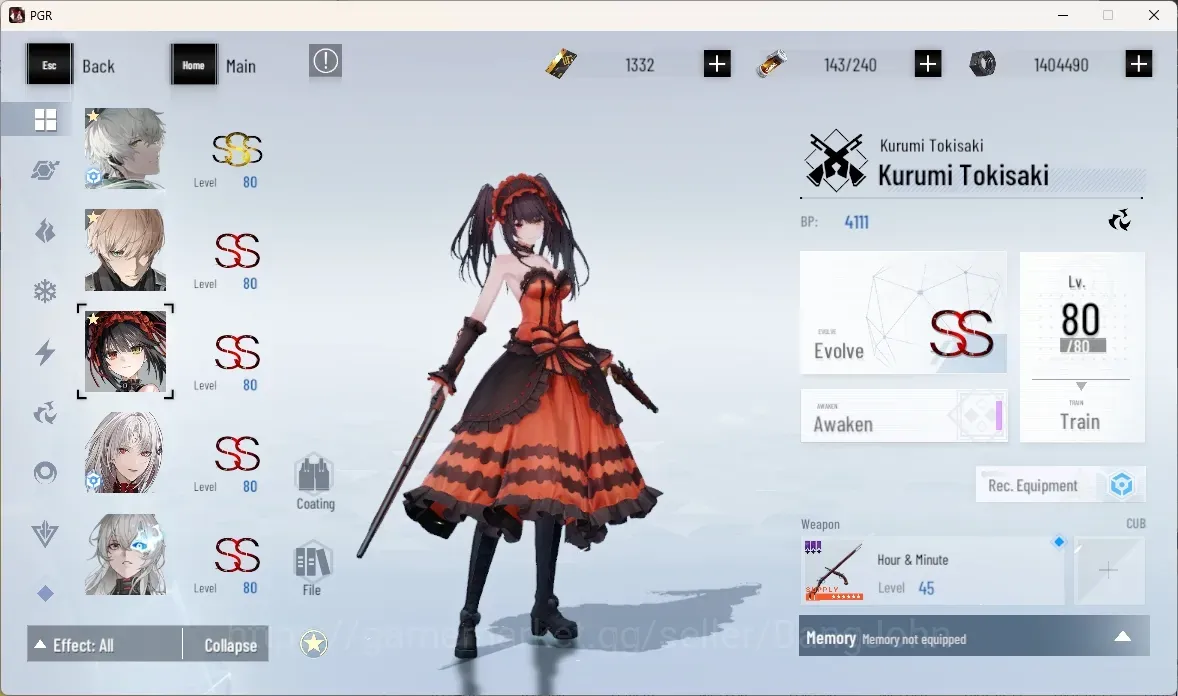Click the cog nut currency icon
Screen dimensions: 1178x696
point(983,64)
